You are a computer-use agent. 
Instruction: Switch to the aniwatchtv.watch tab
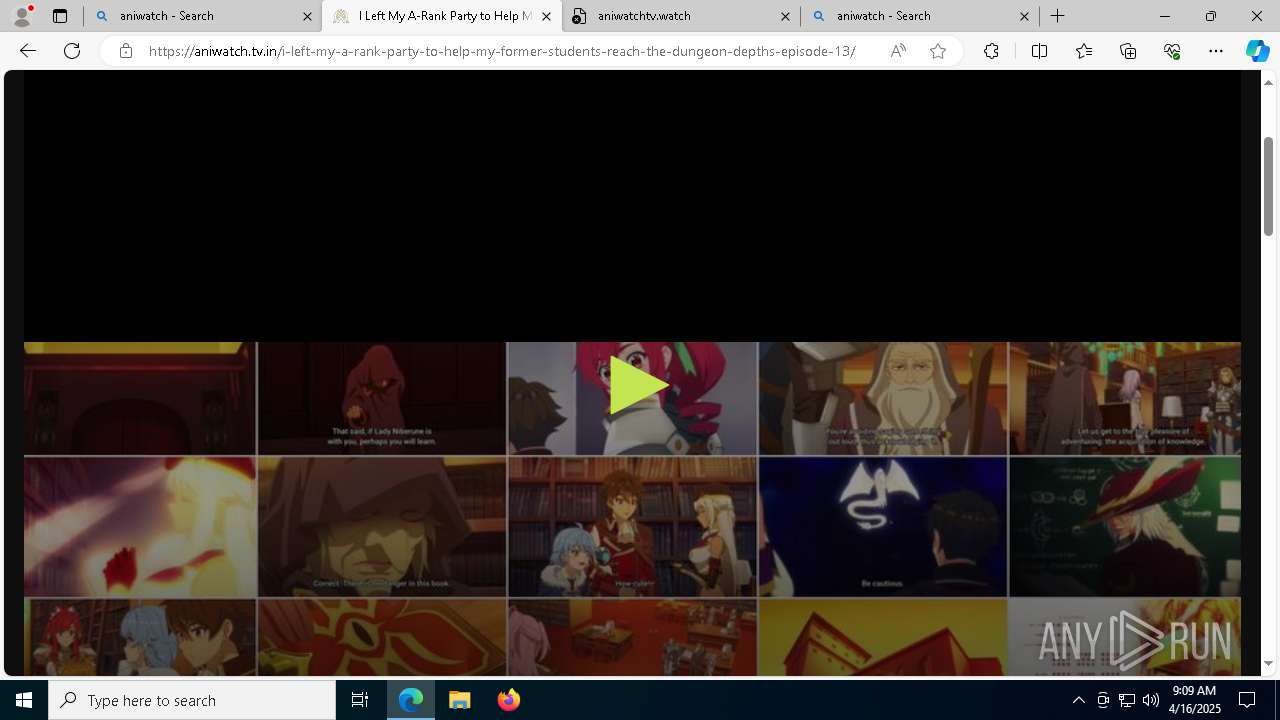680,16
